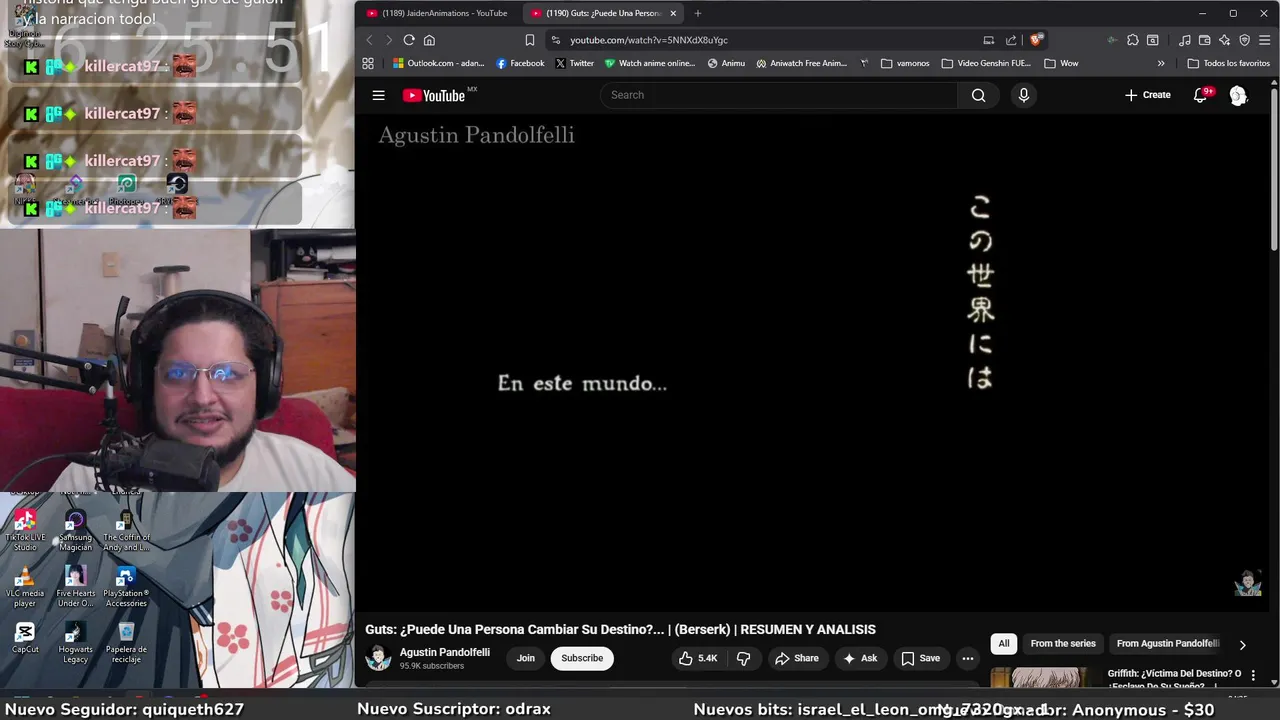Click the Share button under video
The image size is (1280, 720).
point(797,658)
